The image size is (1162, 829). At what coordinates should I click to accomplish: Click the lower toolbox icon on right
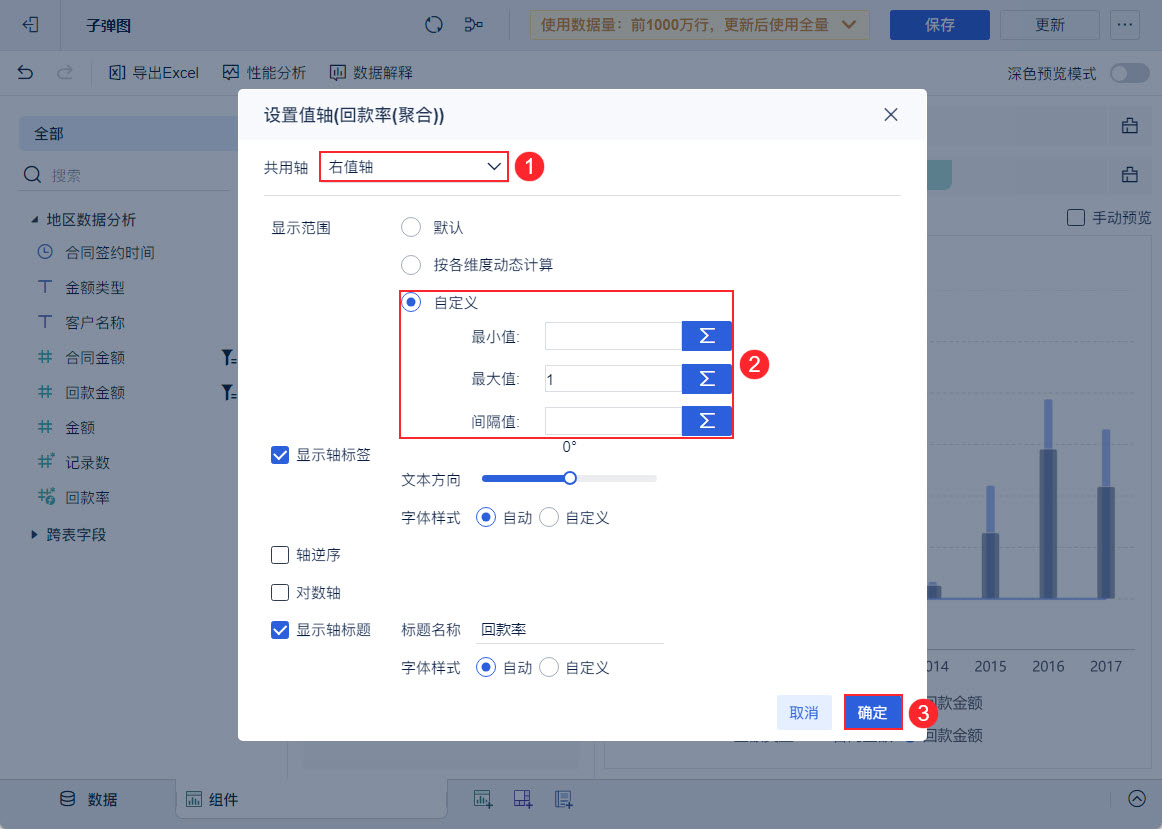coord(1129,175)
